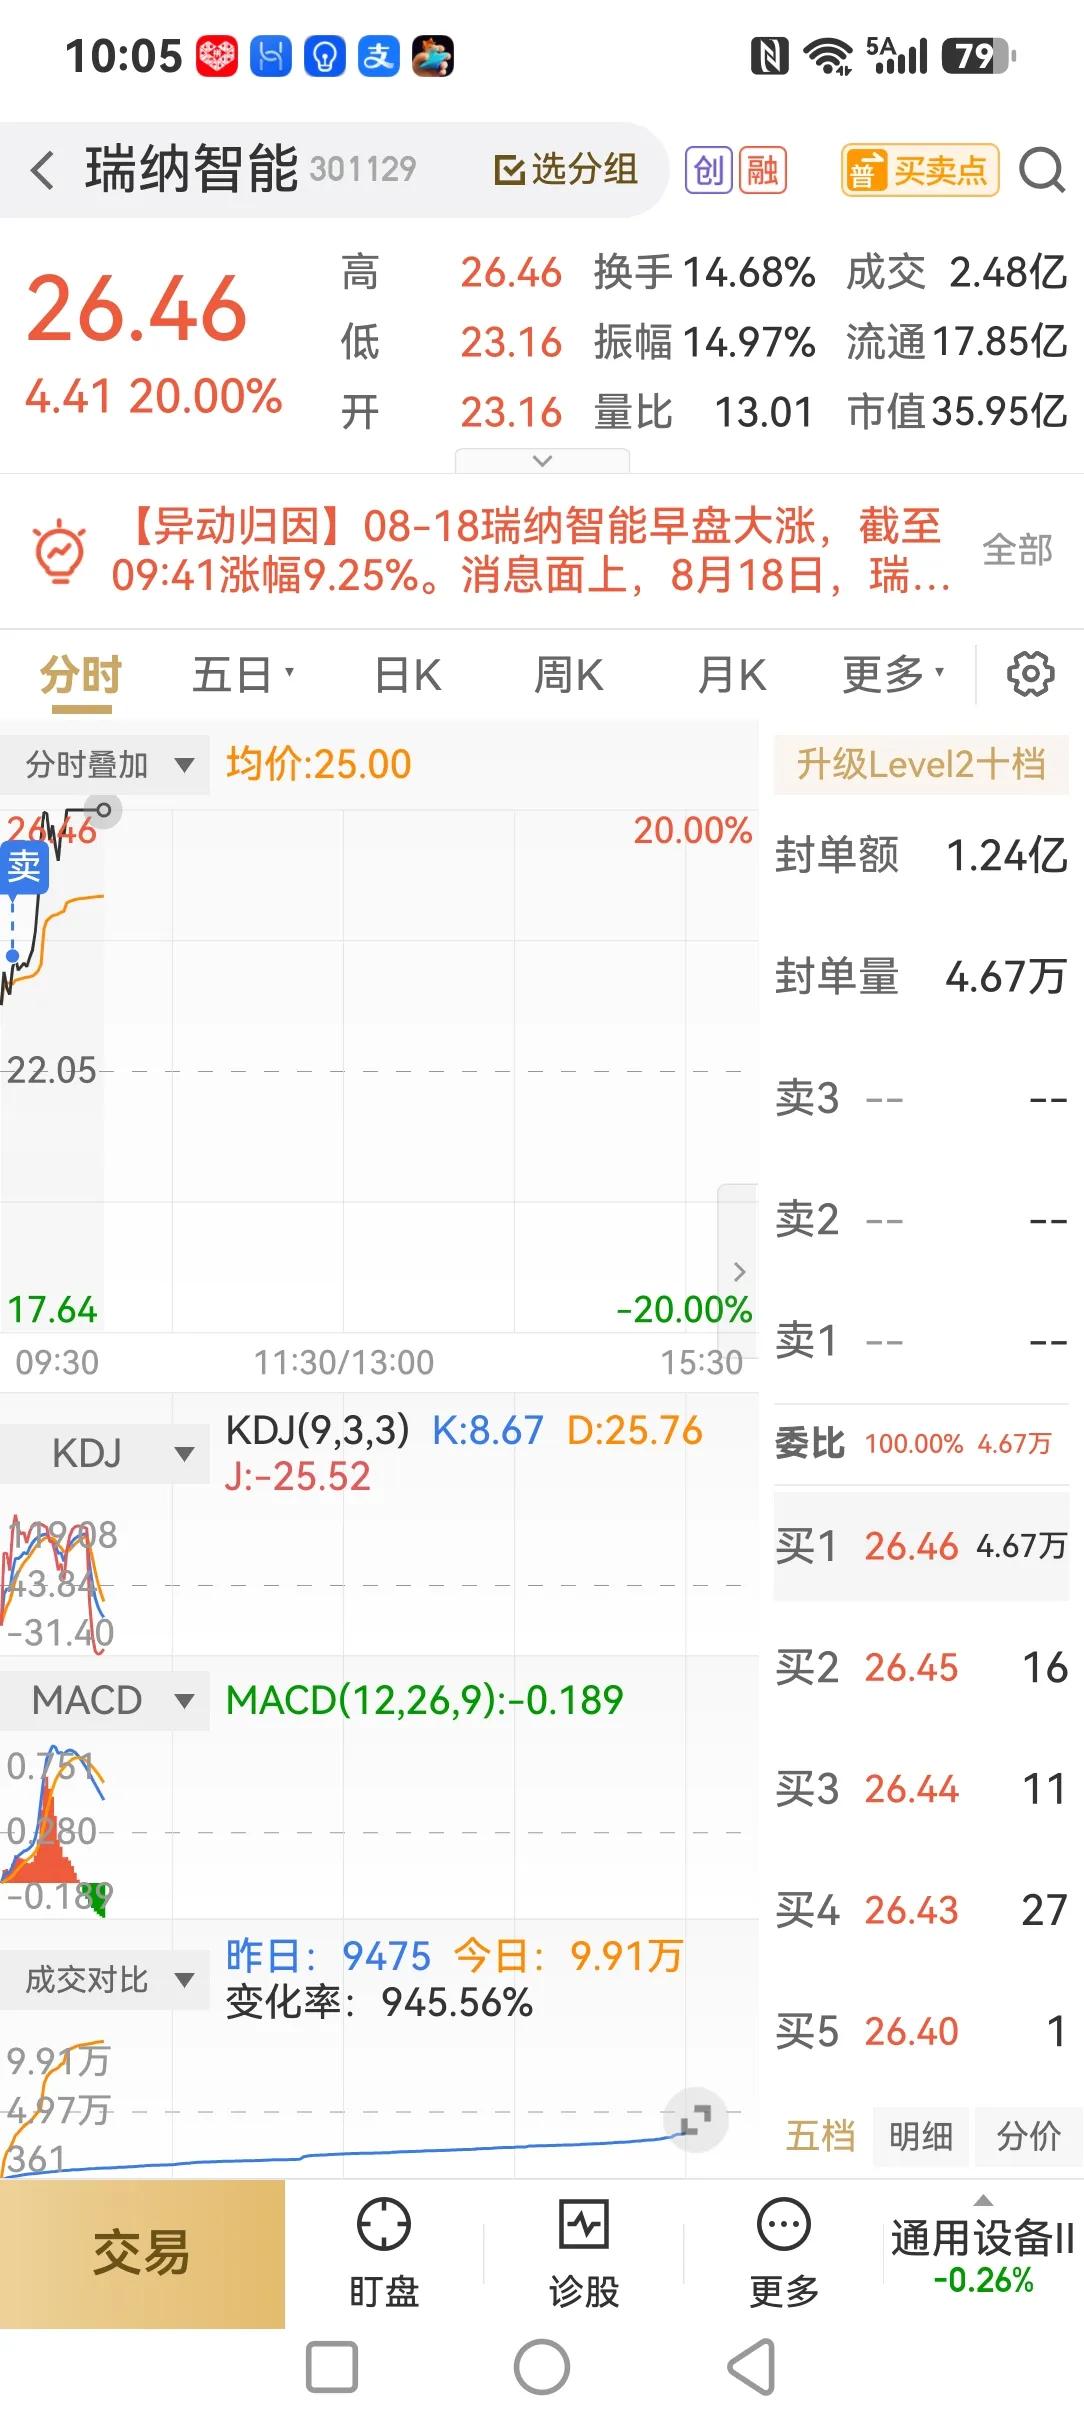Viewport: 1084px width, 2412px height.
Task: Tap the 创 badge icon
Action: click(x=708, y=170)
